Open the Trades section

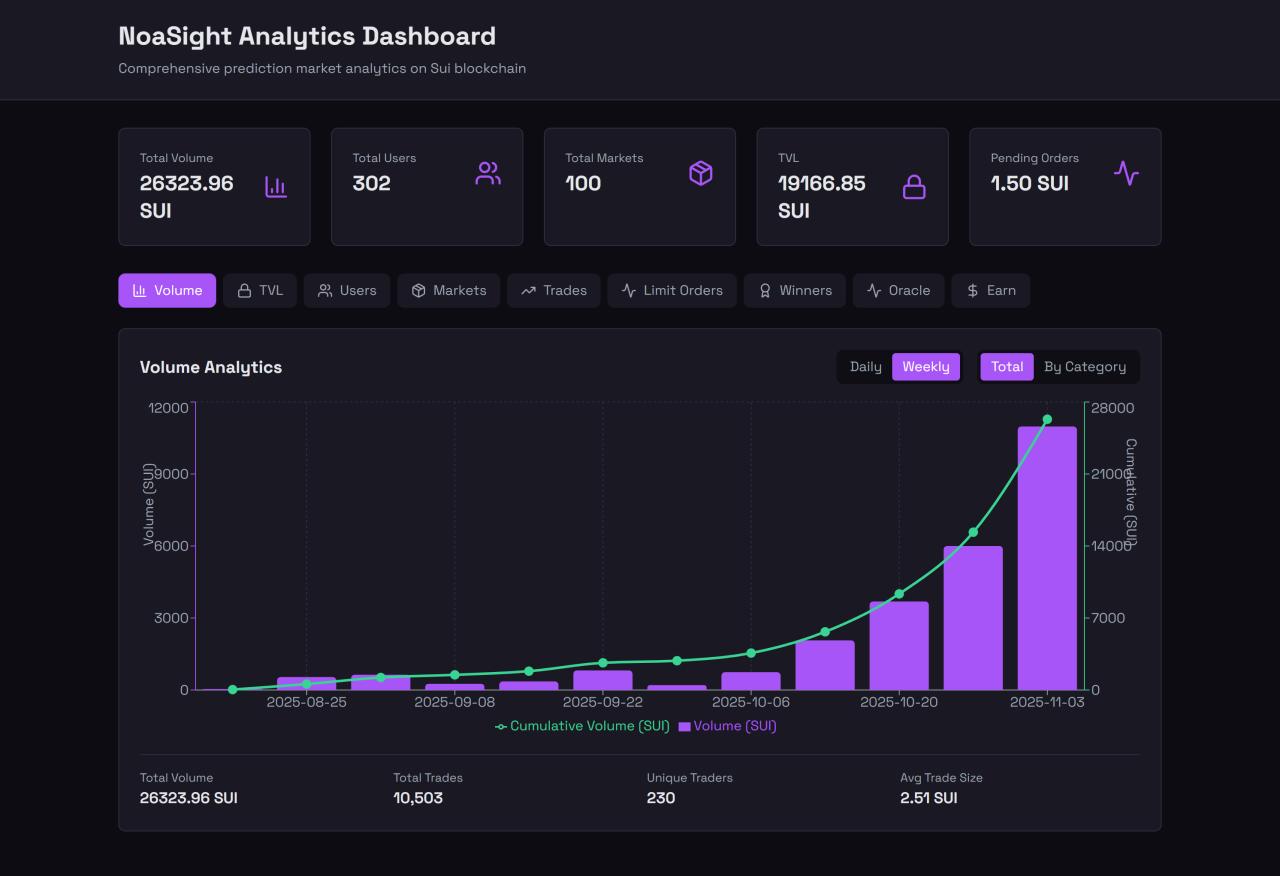(x=553, y=290)
